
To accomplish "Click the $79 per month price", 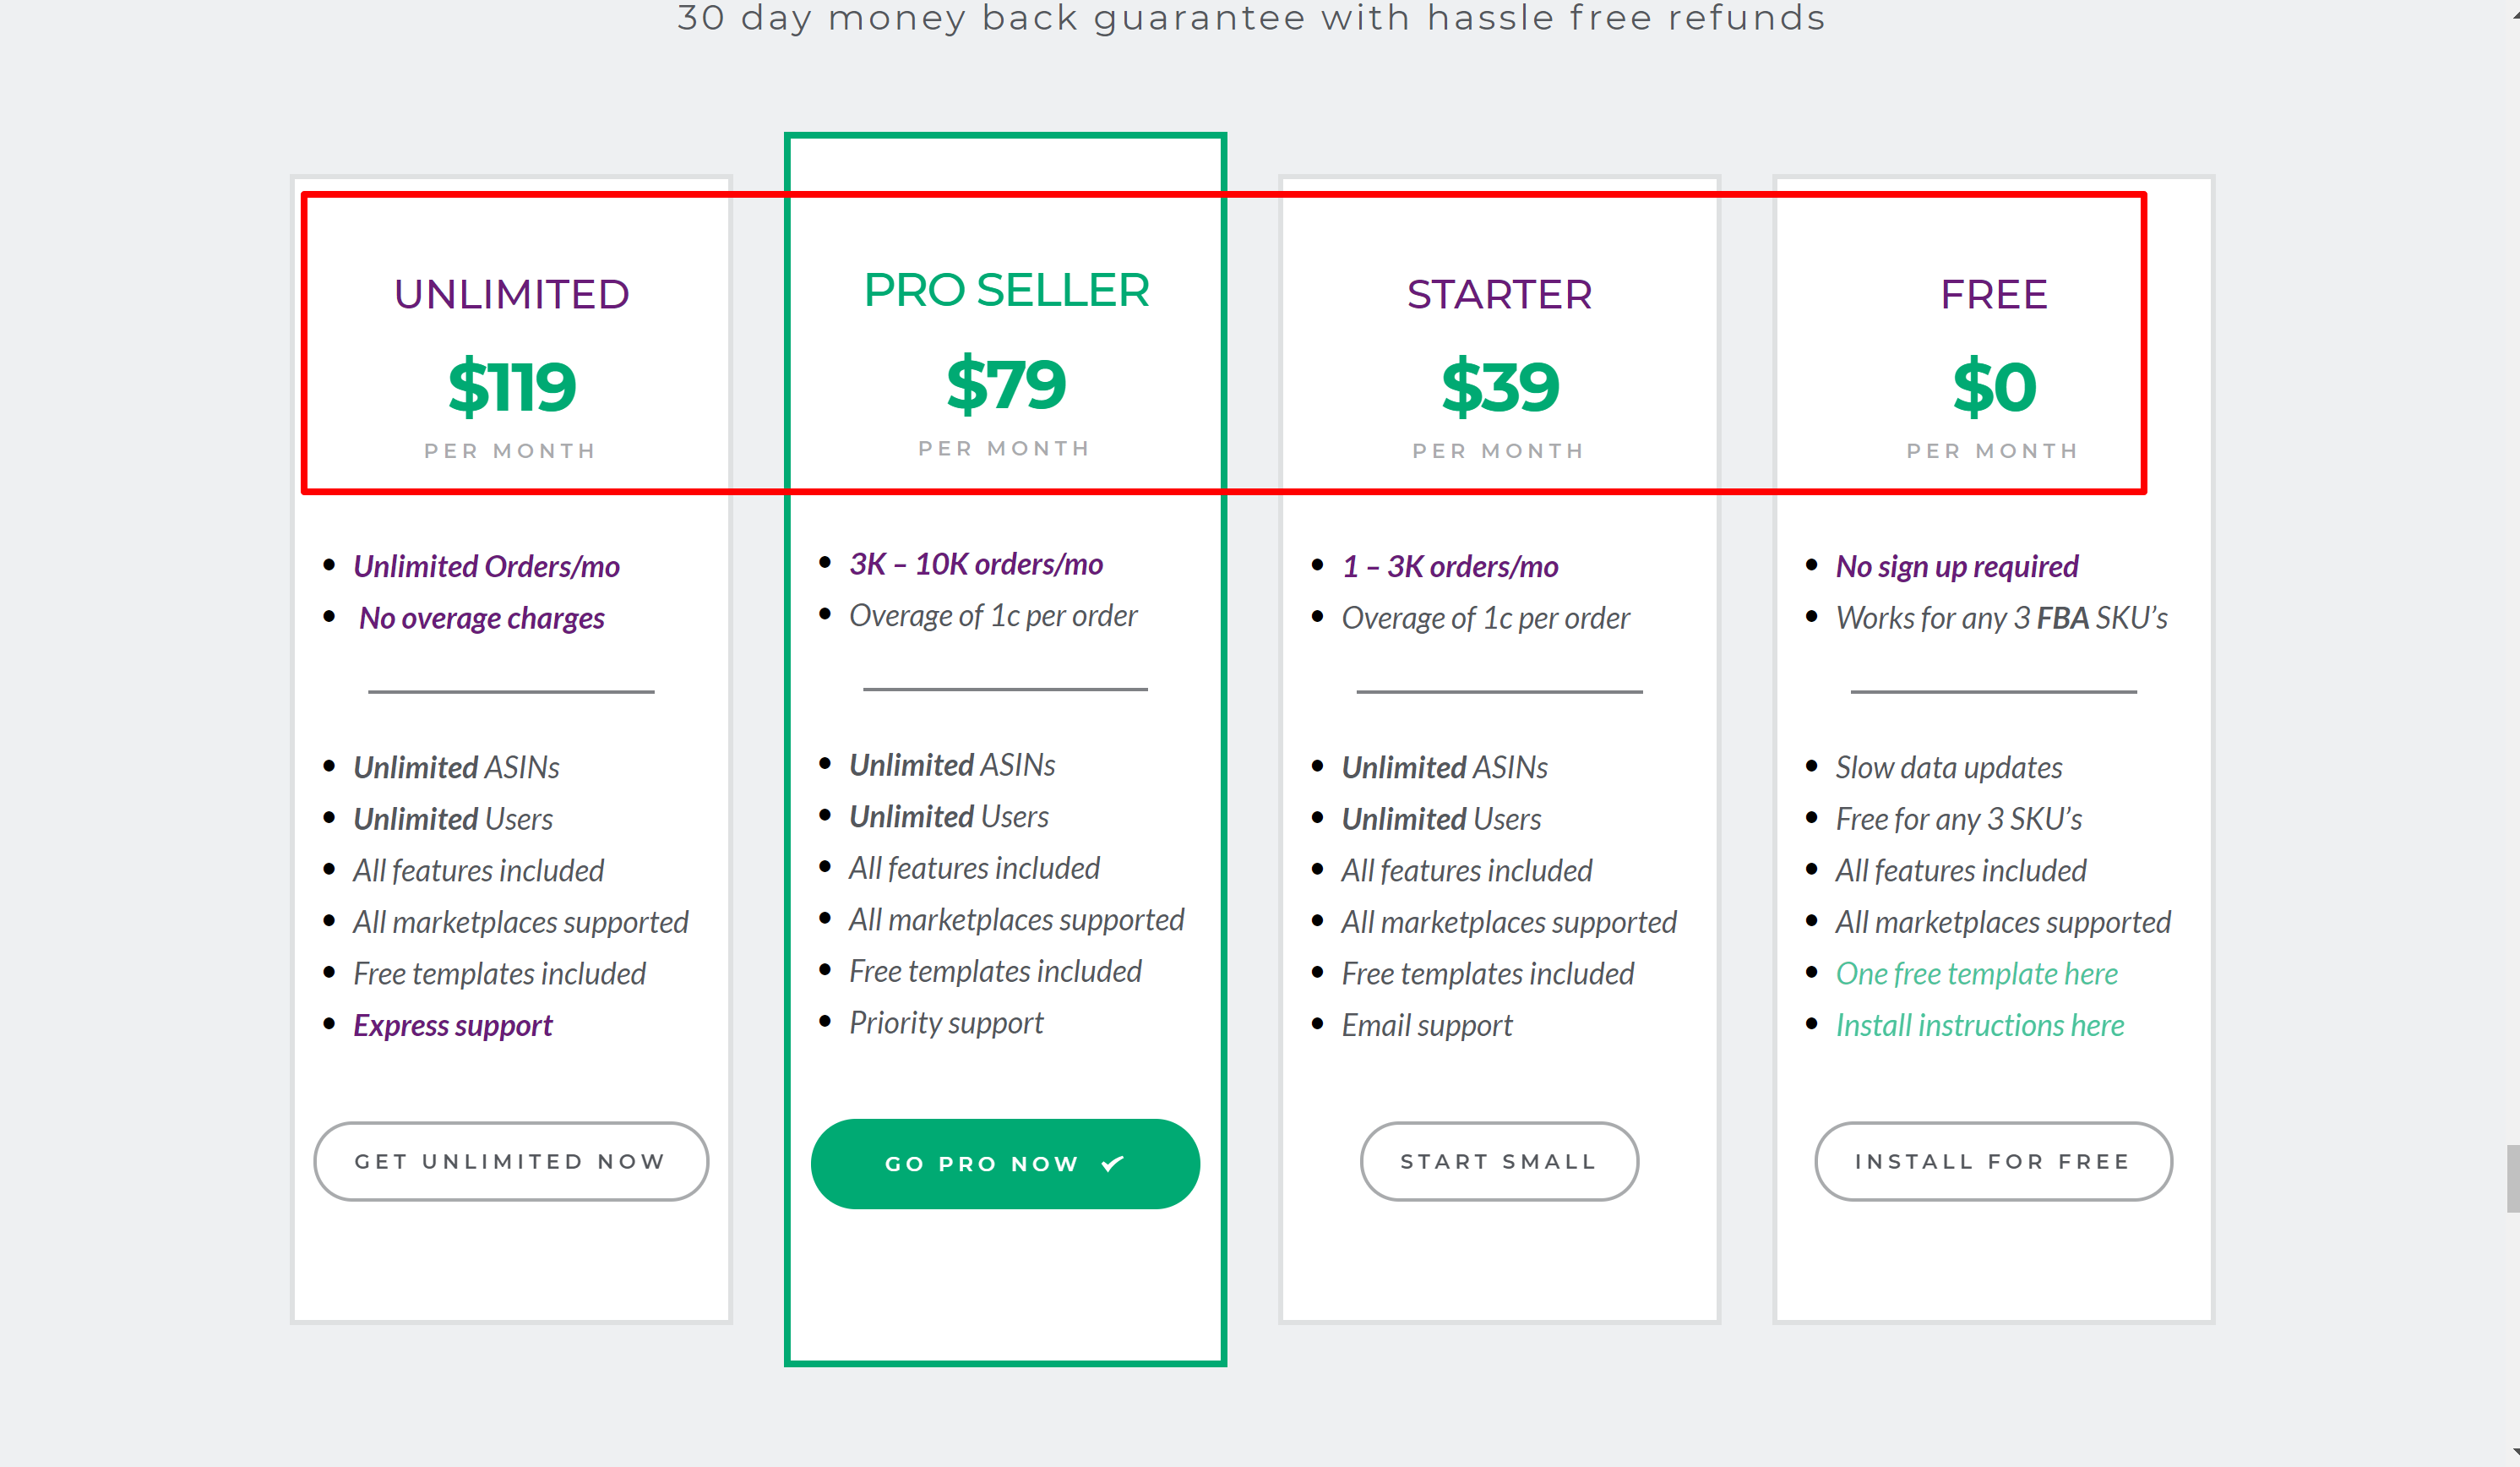I will pos(1006,385).
